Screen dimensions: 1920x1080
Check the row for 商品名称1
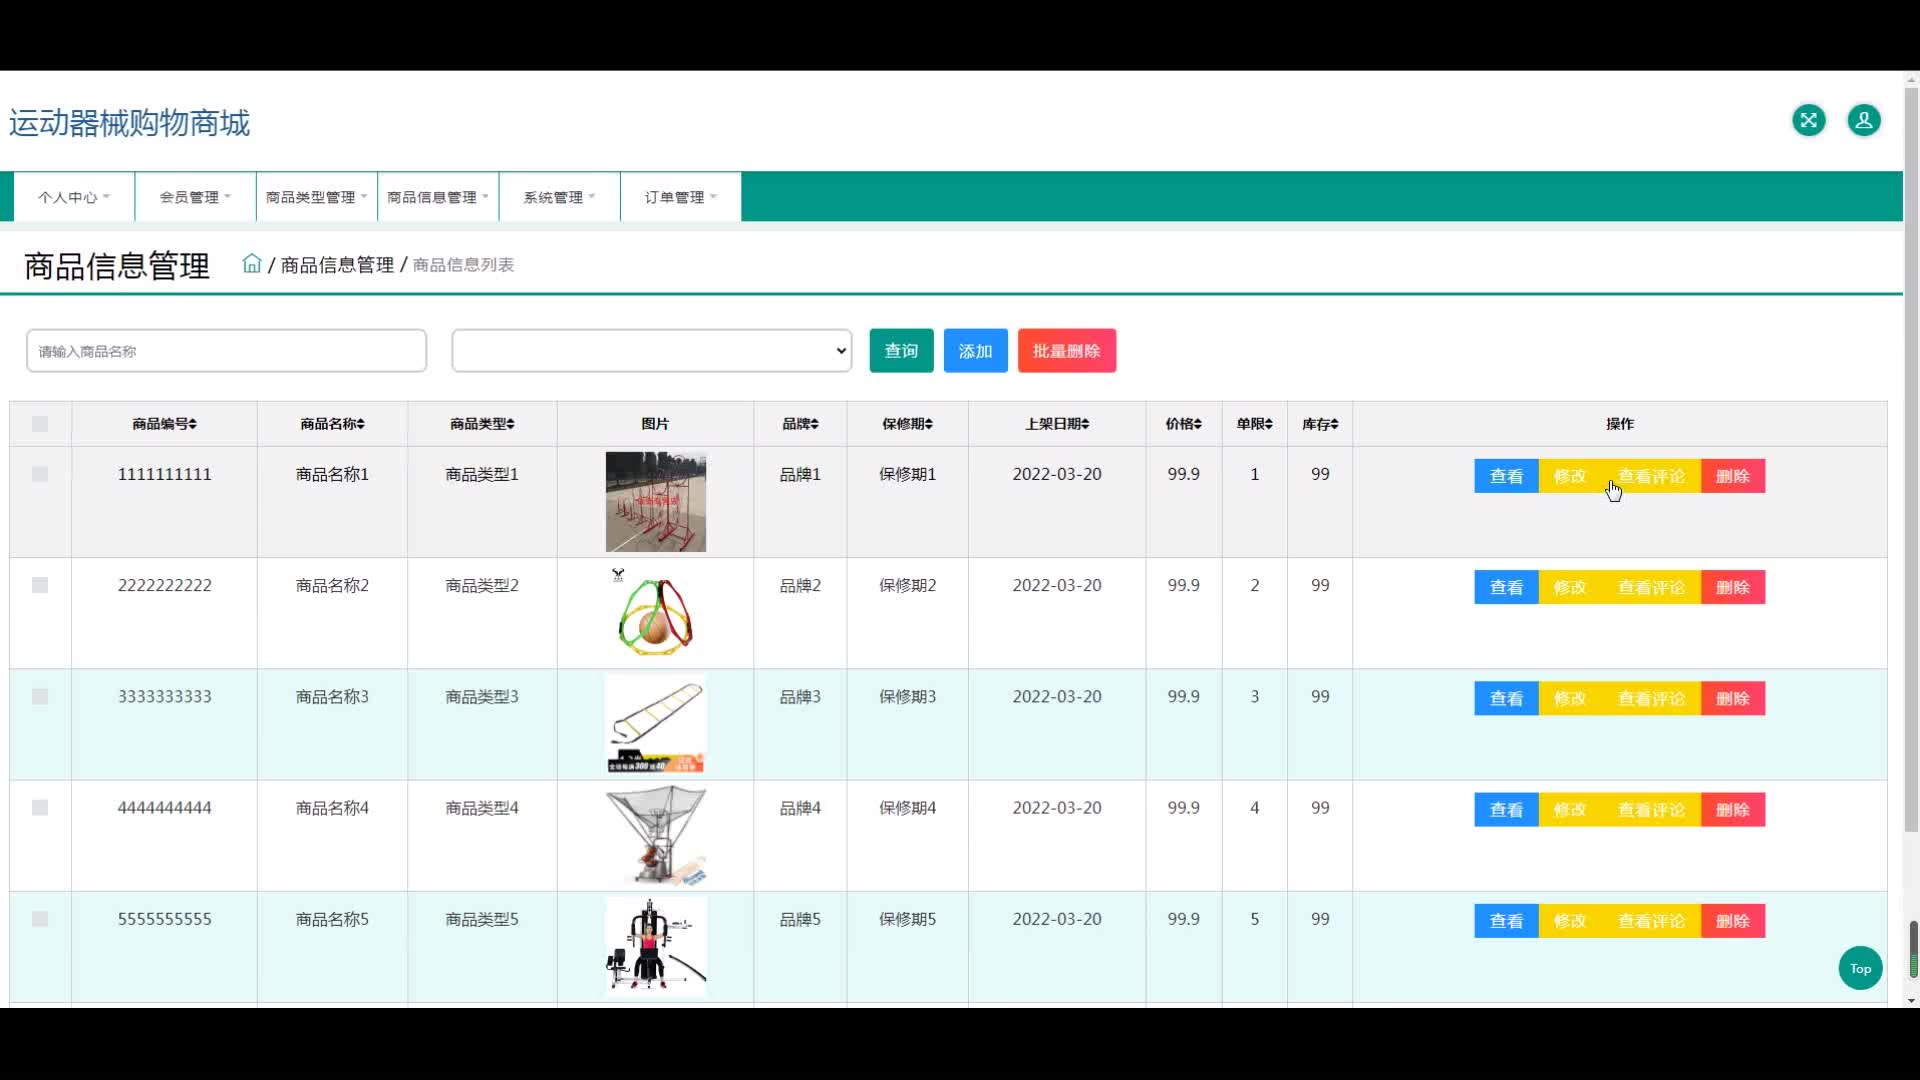point(40,474)
